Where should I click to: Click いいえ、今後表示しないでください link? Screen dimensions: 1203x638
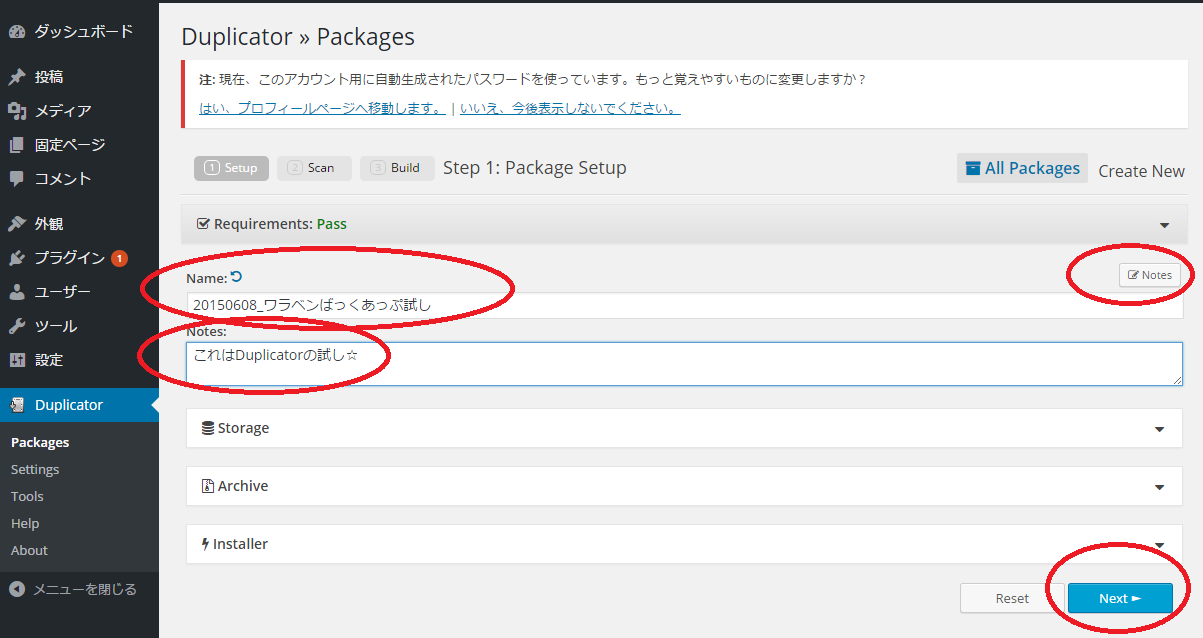(x=570, y=108)
